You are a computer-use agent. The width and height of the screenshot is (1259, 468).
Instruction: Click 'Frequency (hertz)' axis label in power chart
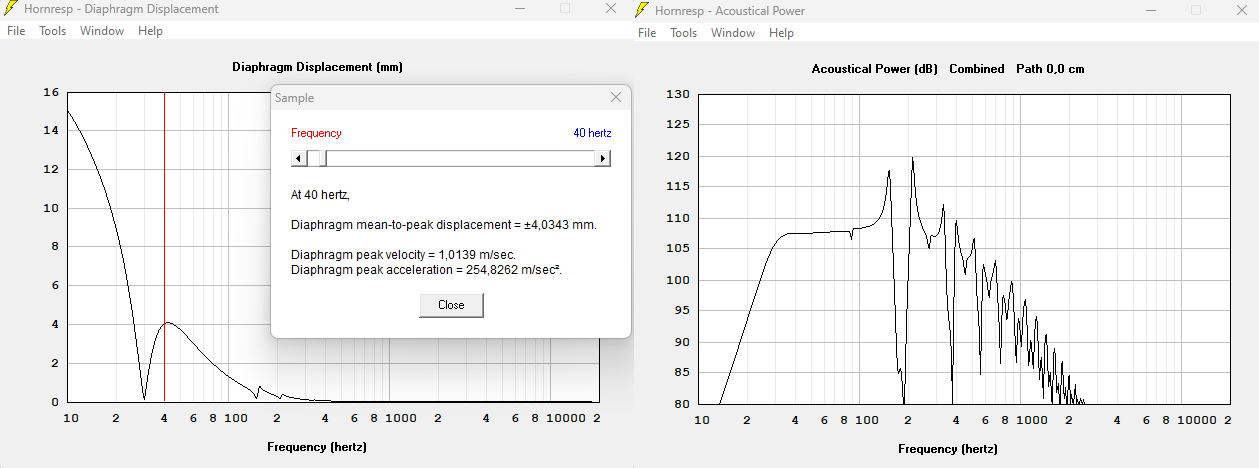pyautogui.click(x=948, y=449)
